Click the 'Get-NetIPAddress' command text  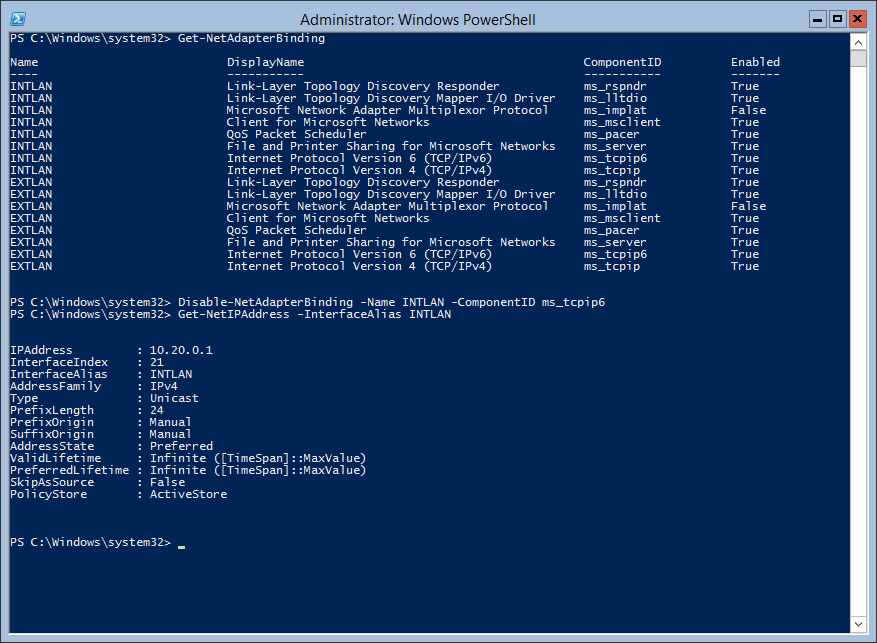click(234, 314)
